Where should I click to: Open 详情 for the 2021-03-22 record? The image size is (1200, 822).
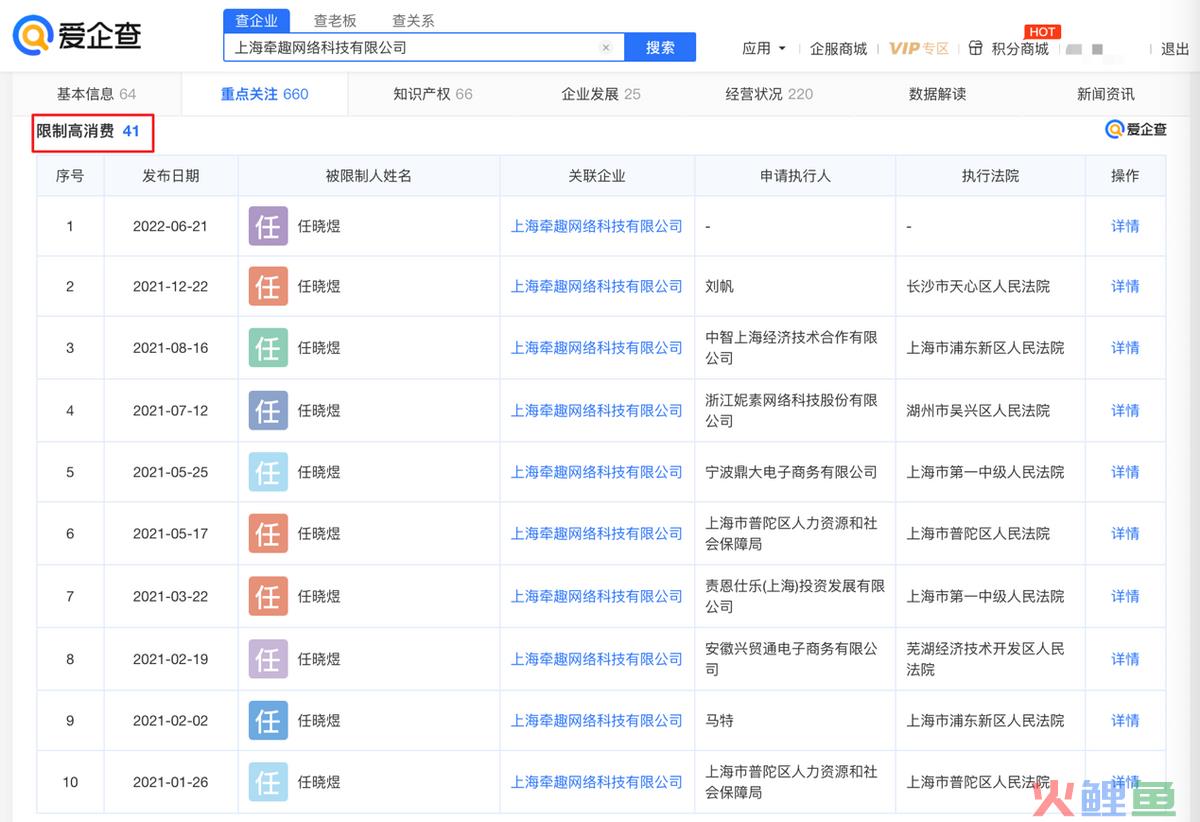(x=1125, y=596)
